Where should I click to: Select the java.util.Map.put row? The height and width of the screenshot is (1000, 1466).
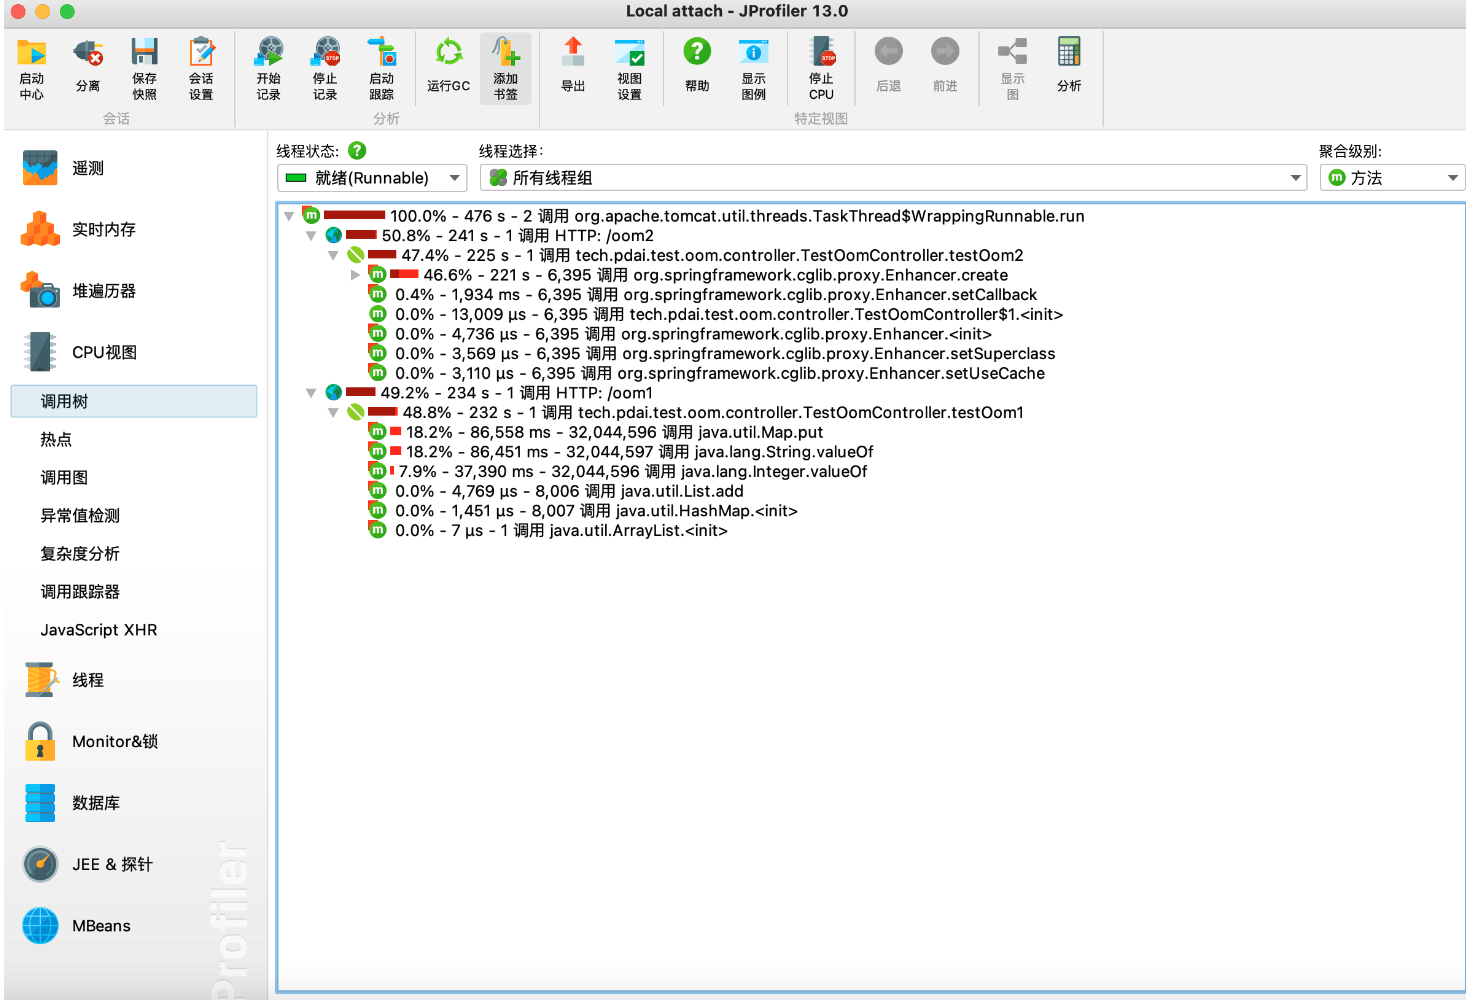click(x=596, y=432)
